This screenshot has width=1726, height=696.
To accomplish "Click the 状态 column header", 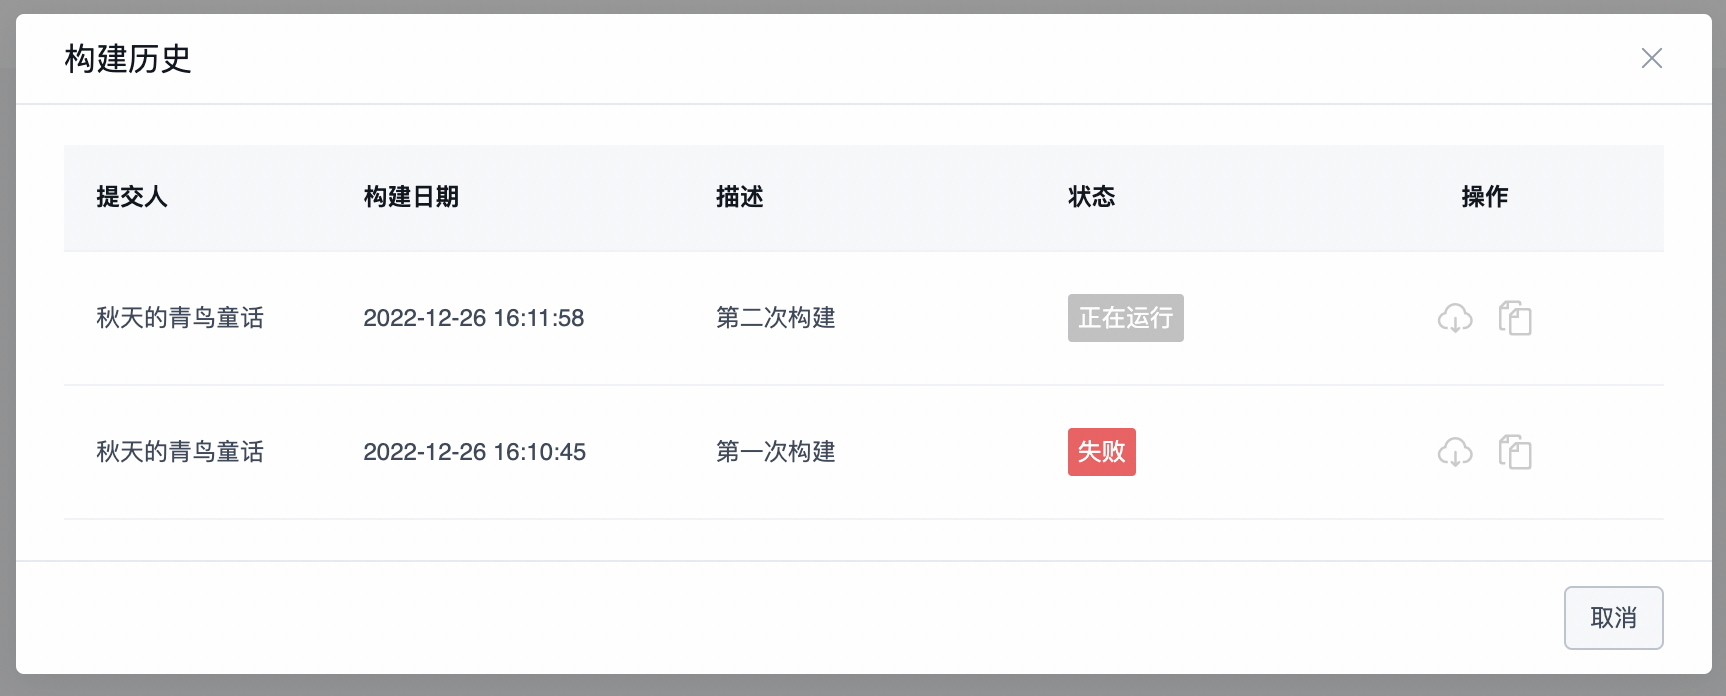I will 1091,197.
